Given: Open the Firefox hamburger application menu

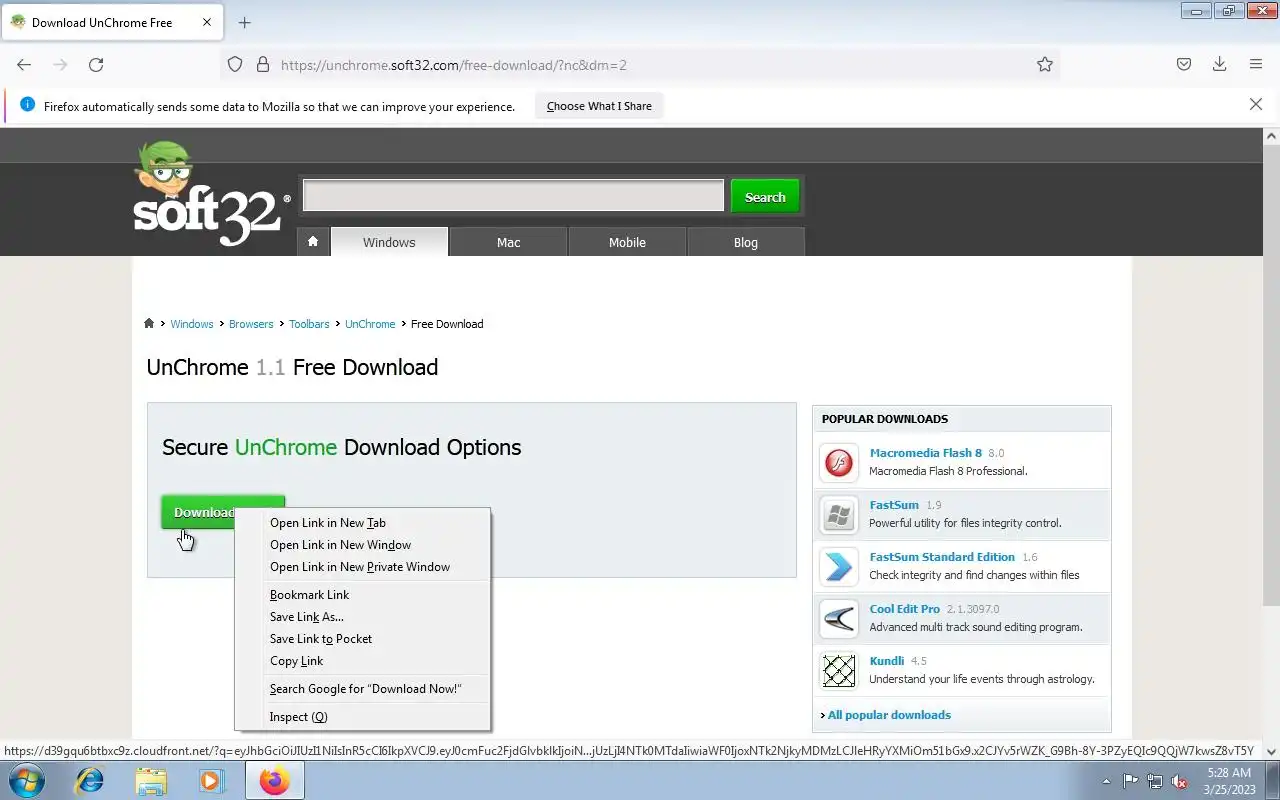Looking at the screenshot, I should click(x=1256, y=64).
